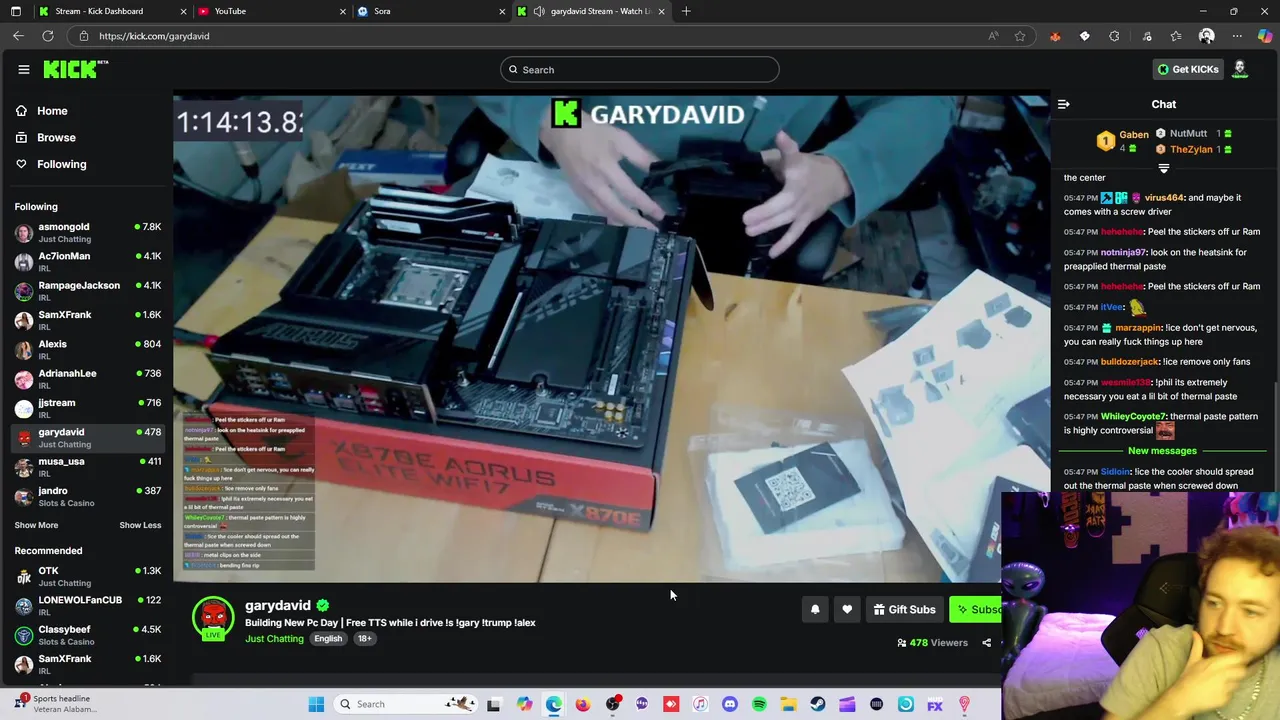
Task: Open Ac7ionMan channel in Following
Action: [88, 261]
